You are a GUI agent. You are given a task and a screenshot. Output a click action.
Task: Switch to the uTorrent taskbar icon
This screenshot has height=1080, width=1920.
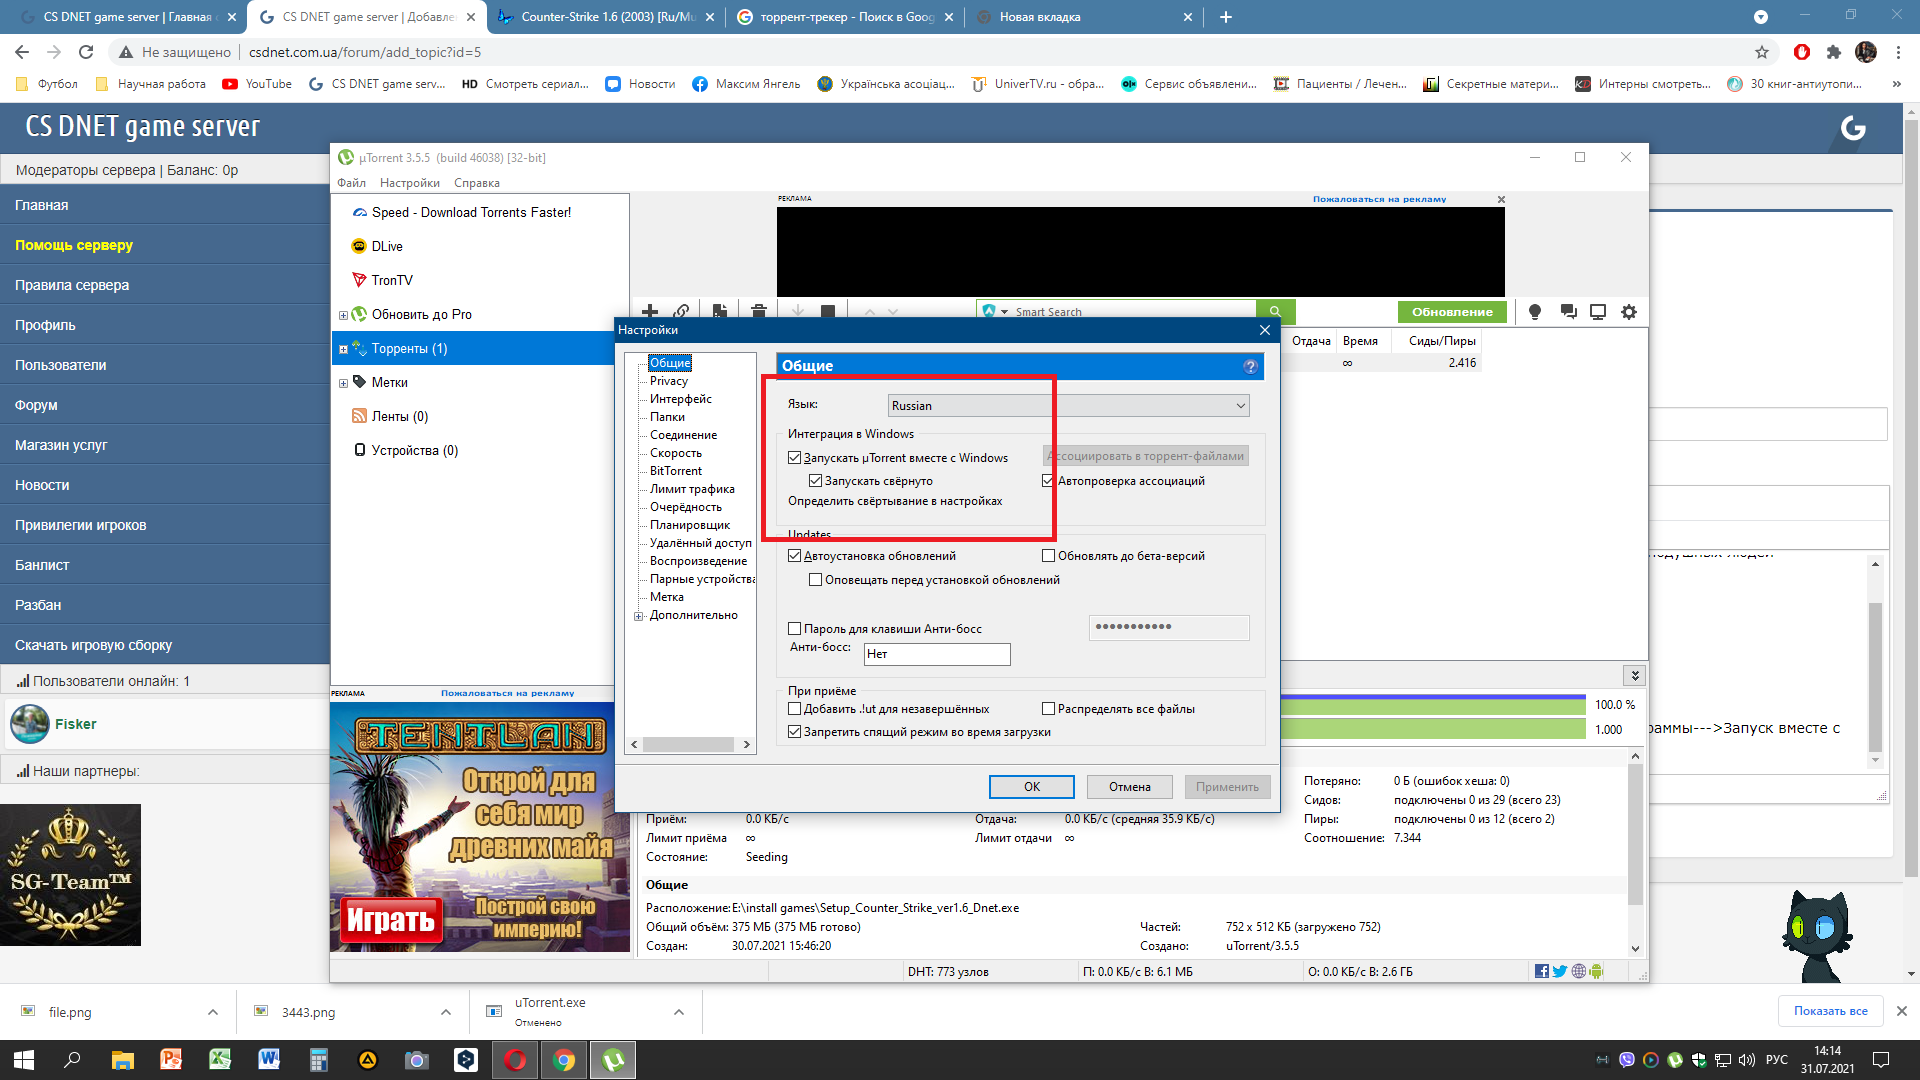tap(613, 1060)
